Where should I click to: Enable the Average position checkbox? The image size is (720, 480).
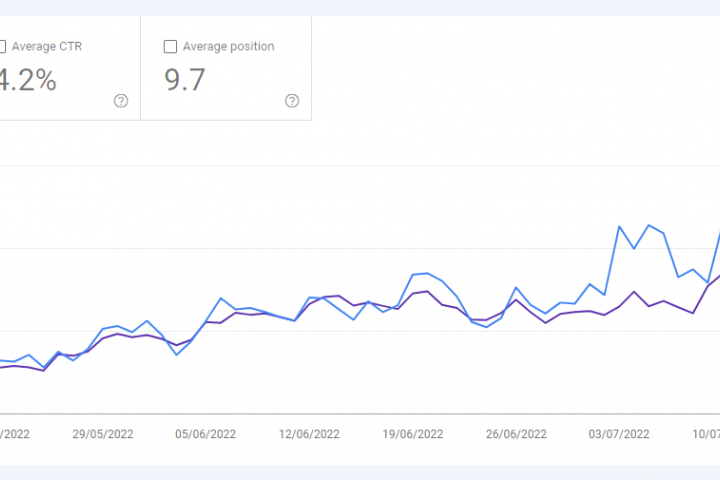(x=170, y=46)
